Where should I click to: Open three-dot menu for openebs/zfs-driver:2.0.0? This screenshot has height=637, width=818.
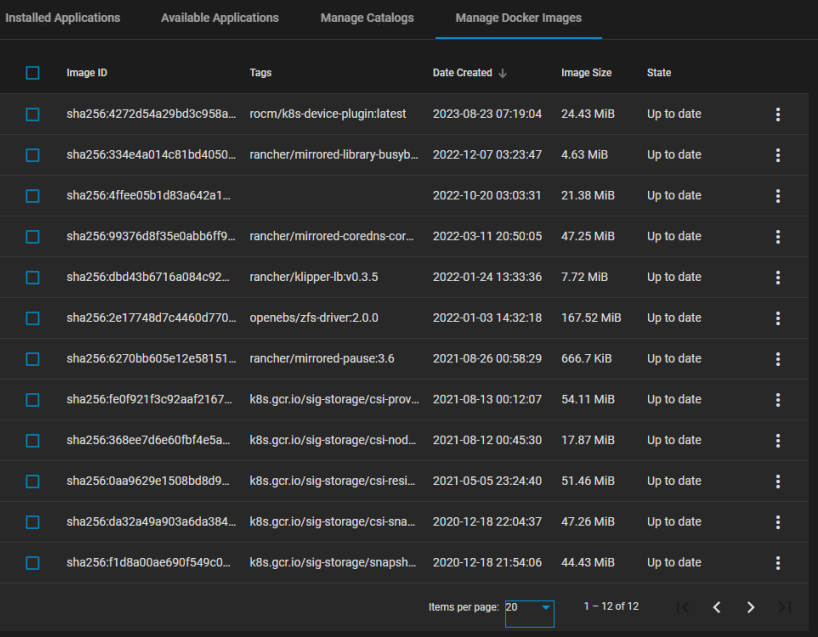[778, 318]
